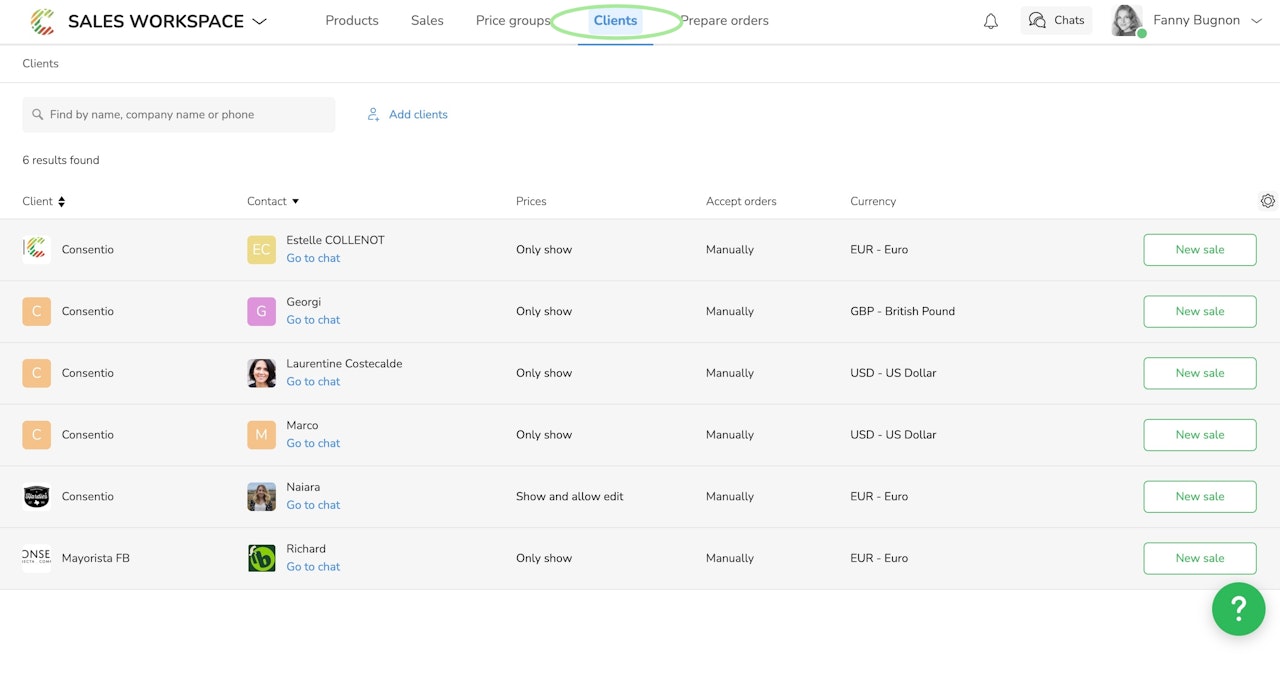Click orange C company icon in Georgi row
This screenshot has width=1280, height=694.
[36, 311]
